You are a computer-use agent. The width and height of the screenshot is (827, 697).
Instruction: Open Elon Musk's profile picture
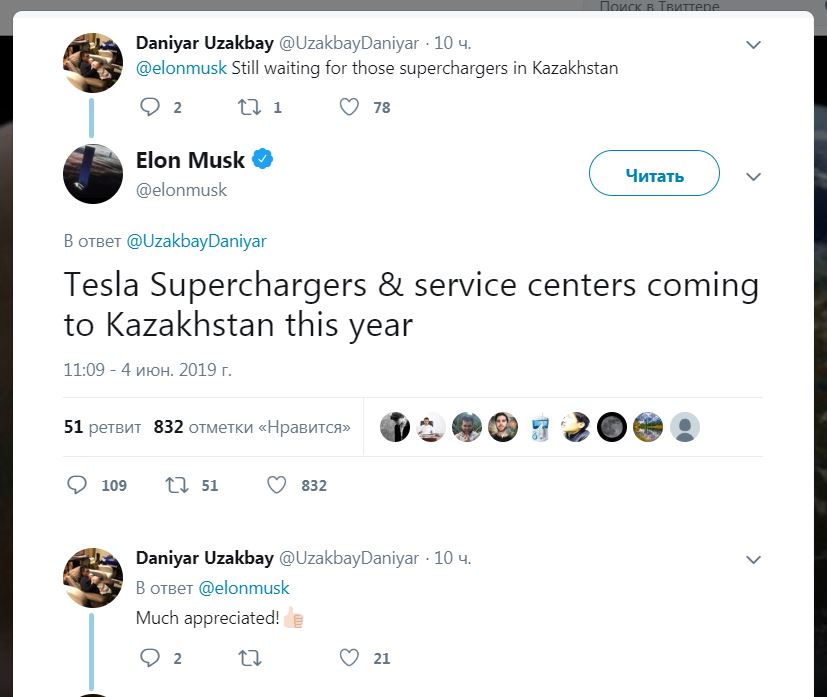[x=93, y=174]
